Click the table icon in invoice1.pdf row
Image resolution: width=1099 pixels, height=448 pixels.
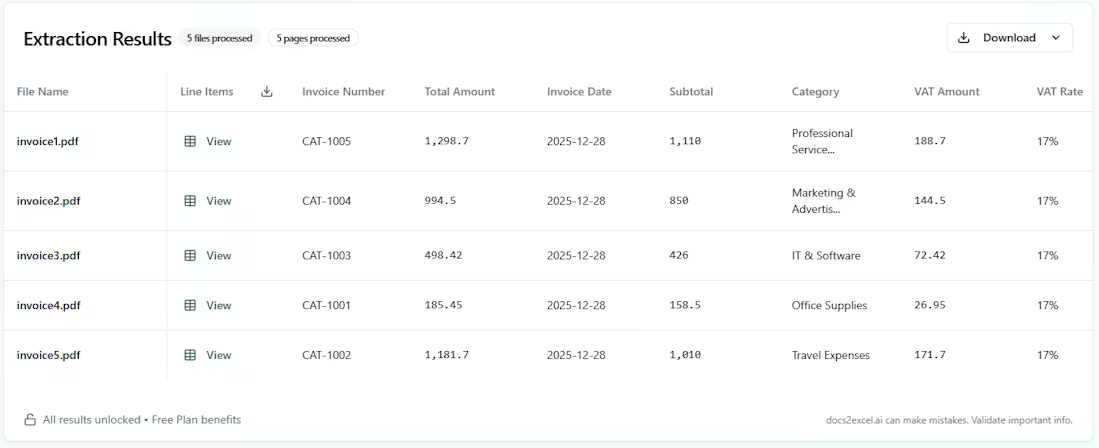(190, 142)
